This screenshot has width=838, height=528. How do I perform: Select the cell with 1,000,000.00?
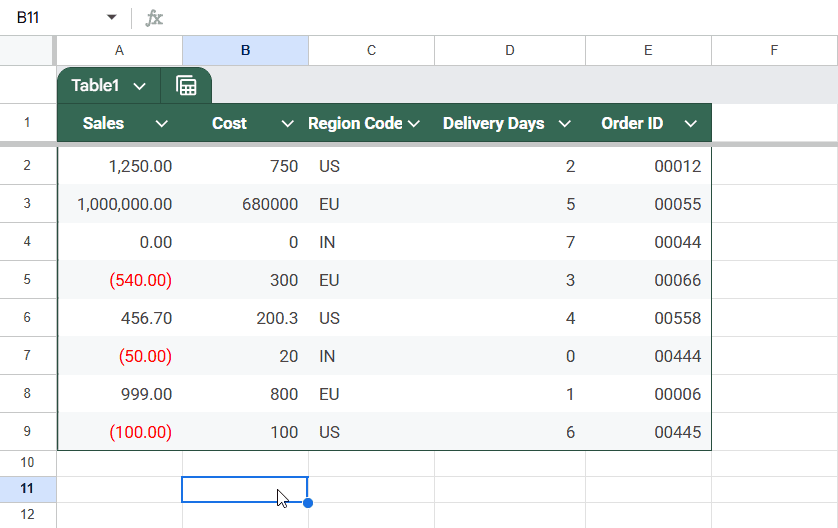coord(120,204)
